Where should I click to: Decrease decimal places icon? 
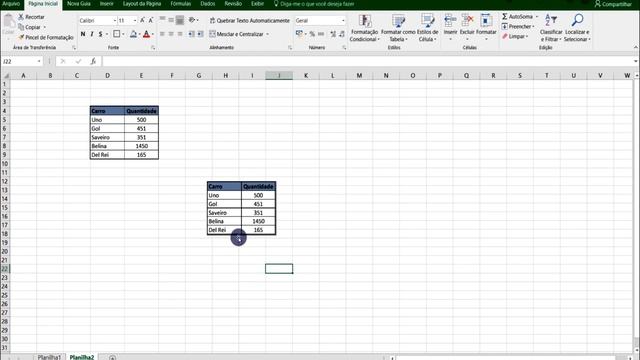coord(342,34)
